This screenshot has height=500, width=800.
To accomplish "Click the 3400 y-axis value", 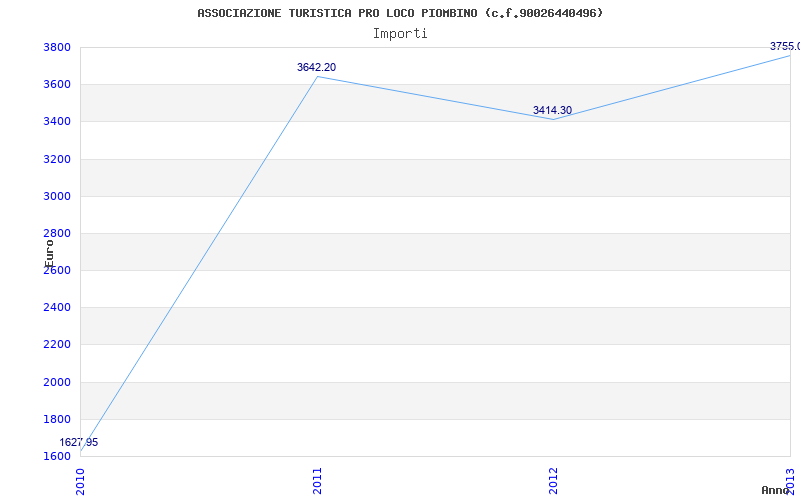I will (55, 121).
